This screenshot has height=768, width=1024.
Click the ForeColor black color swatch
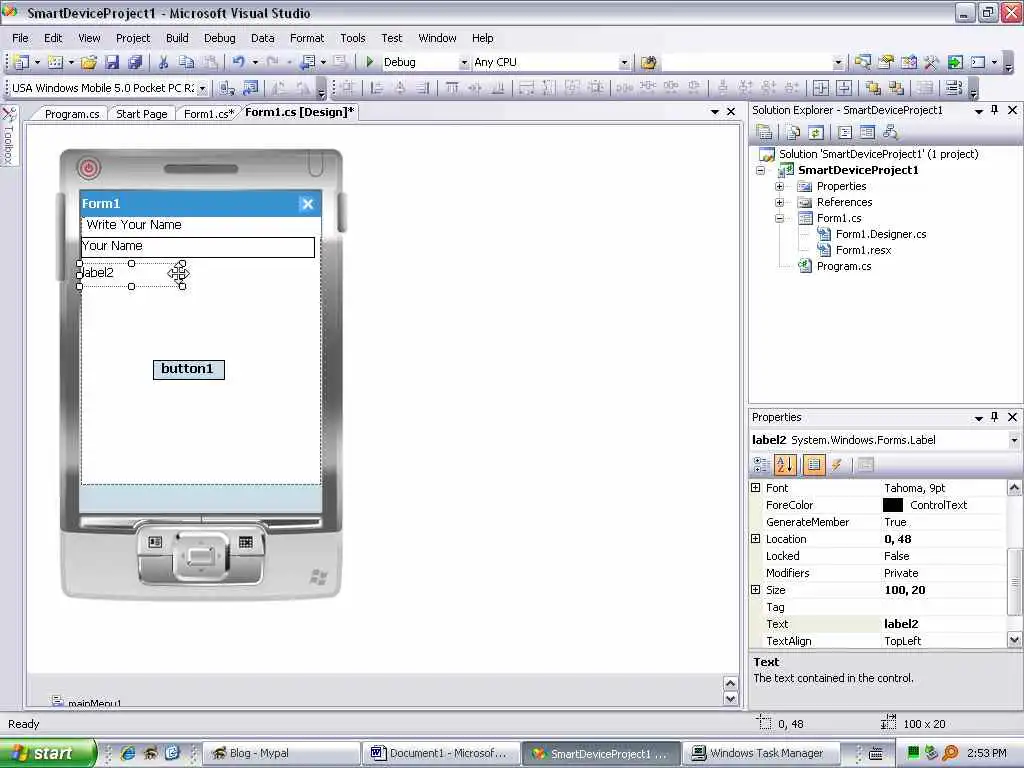(892, 505)
